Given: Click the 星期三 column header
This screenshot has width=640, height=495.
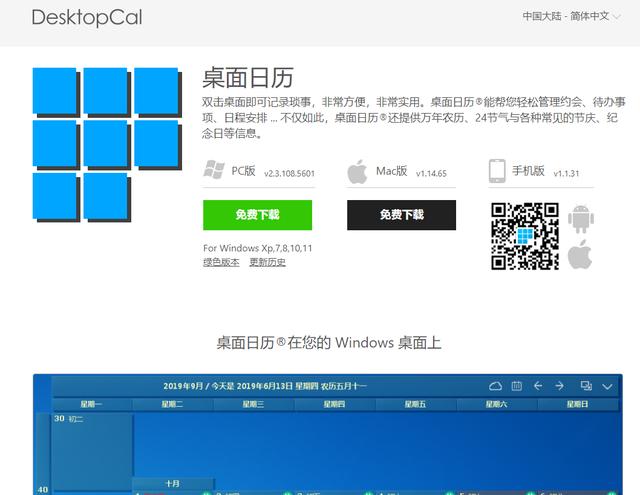Looking at the screenshot, I should point(253,404).
